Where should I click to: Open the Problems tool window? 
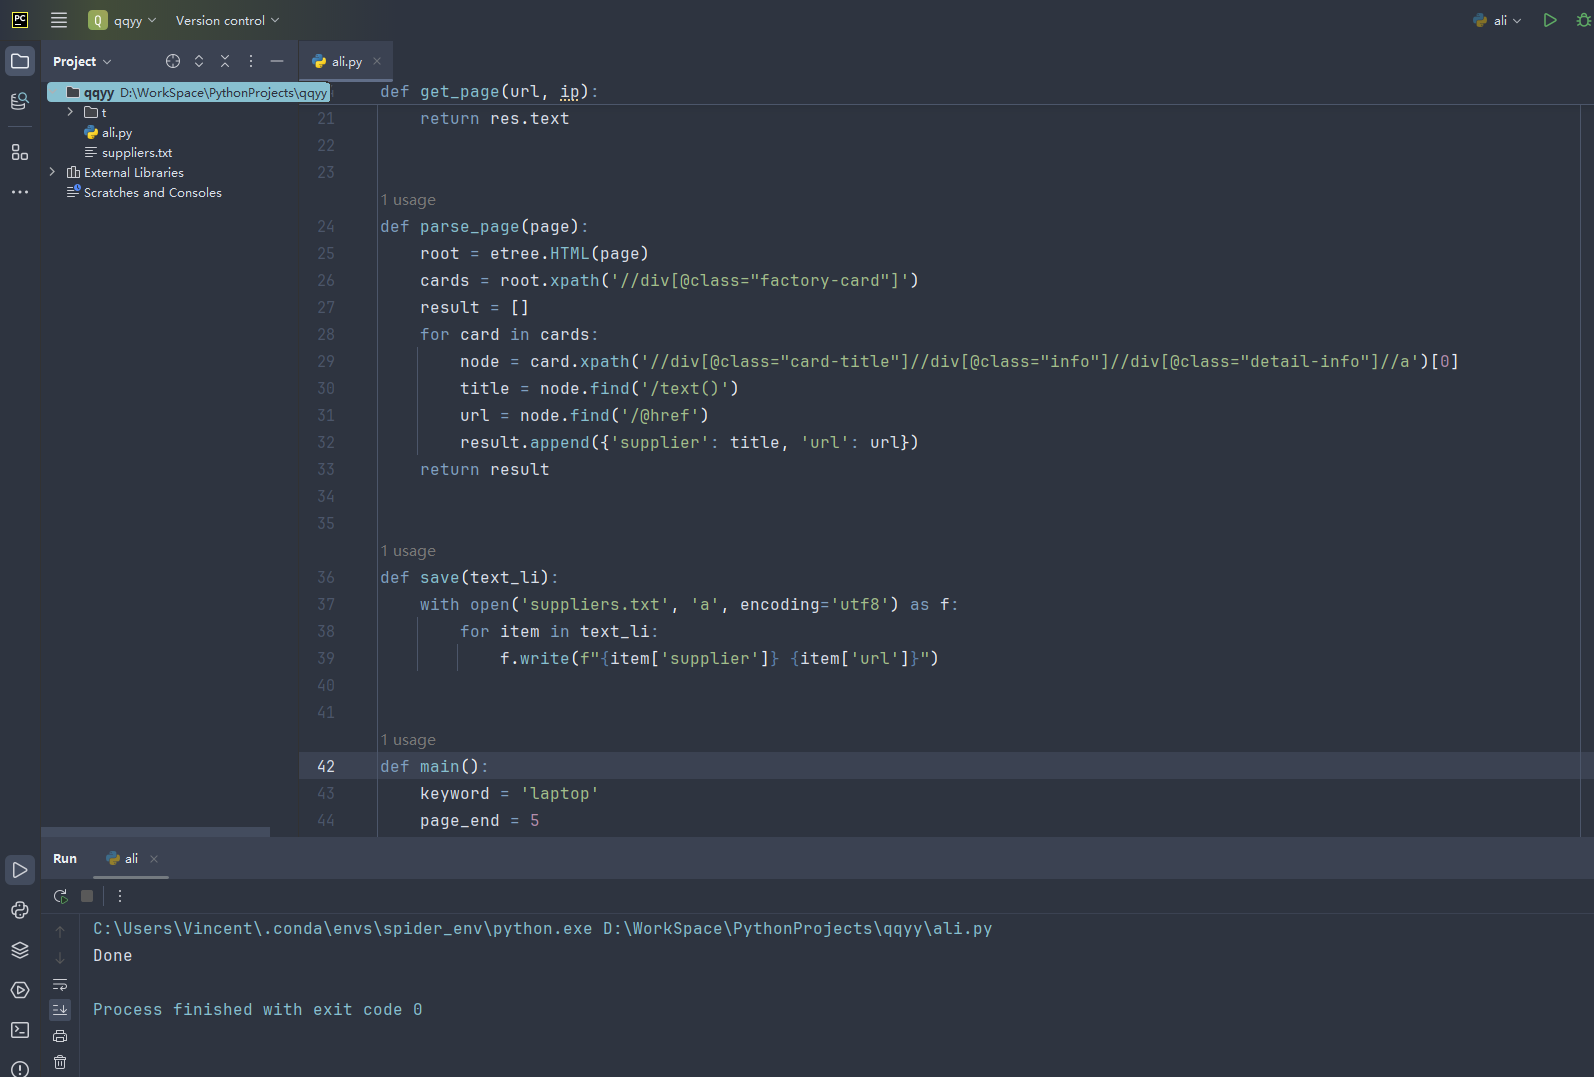[x=20, y=1068]
